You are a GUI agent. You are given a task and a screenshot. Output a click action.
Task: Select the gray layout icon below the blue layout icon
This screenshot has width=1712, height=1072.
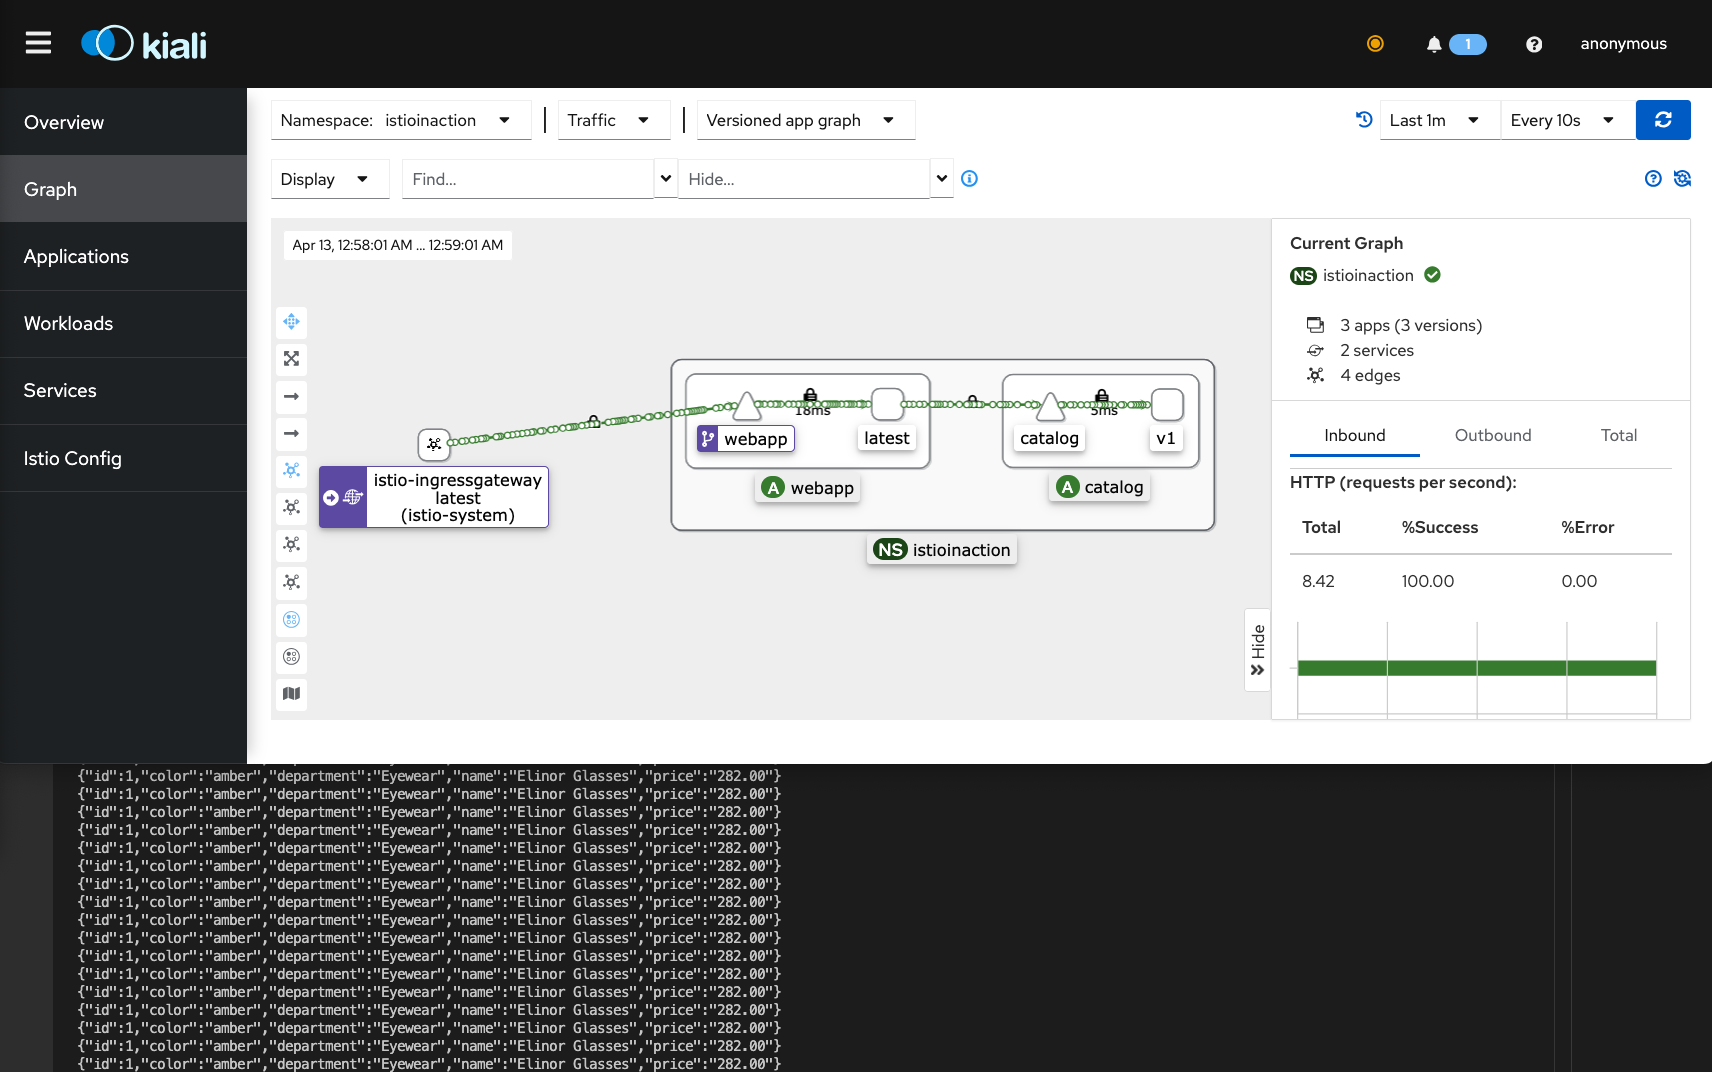(291, 507)
